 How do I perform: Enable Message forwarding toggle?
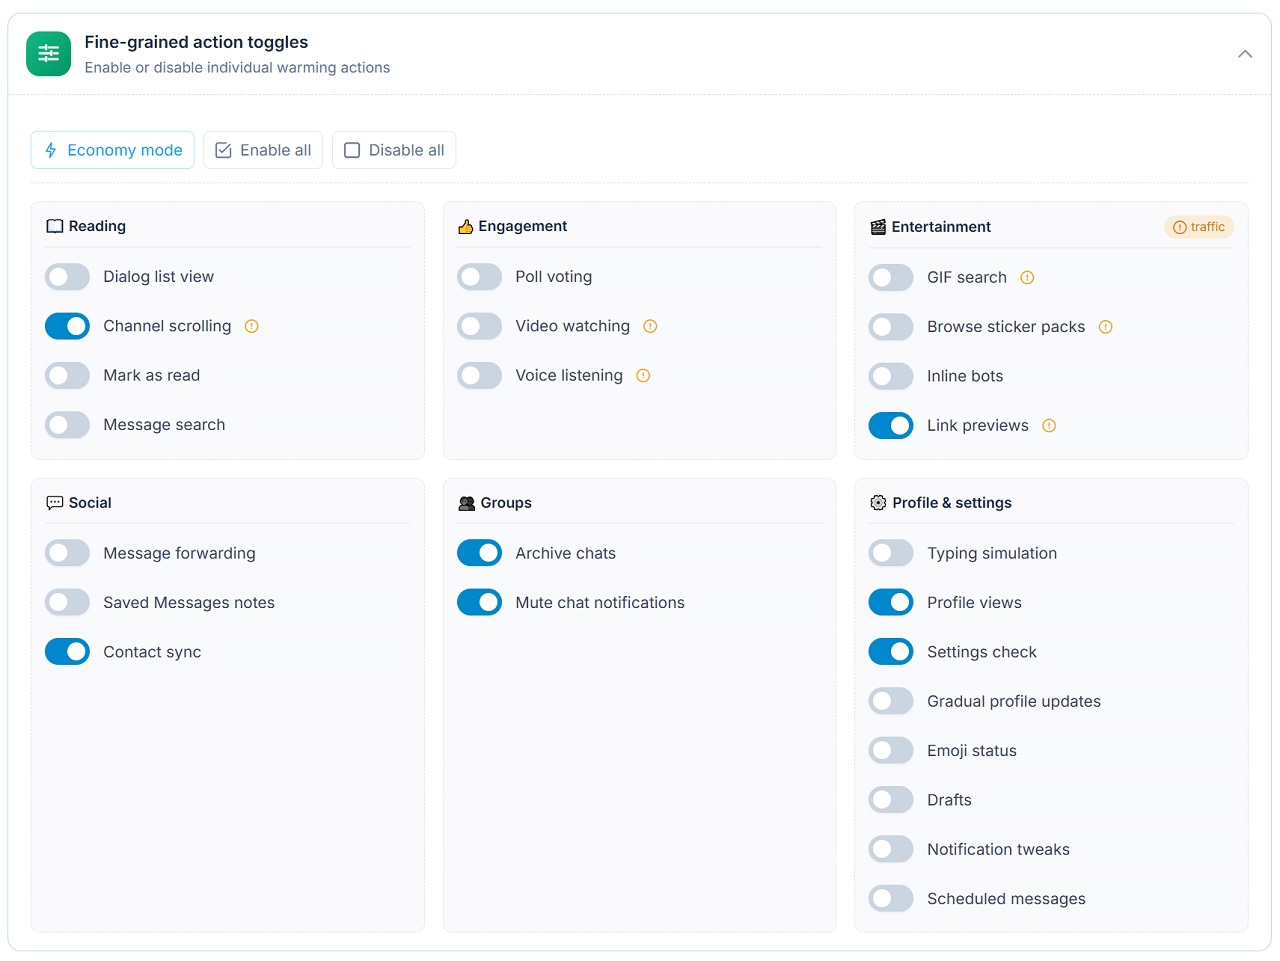click(x=67, y=553)
